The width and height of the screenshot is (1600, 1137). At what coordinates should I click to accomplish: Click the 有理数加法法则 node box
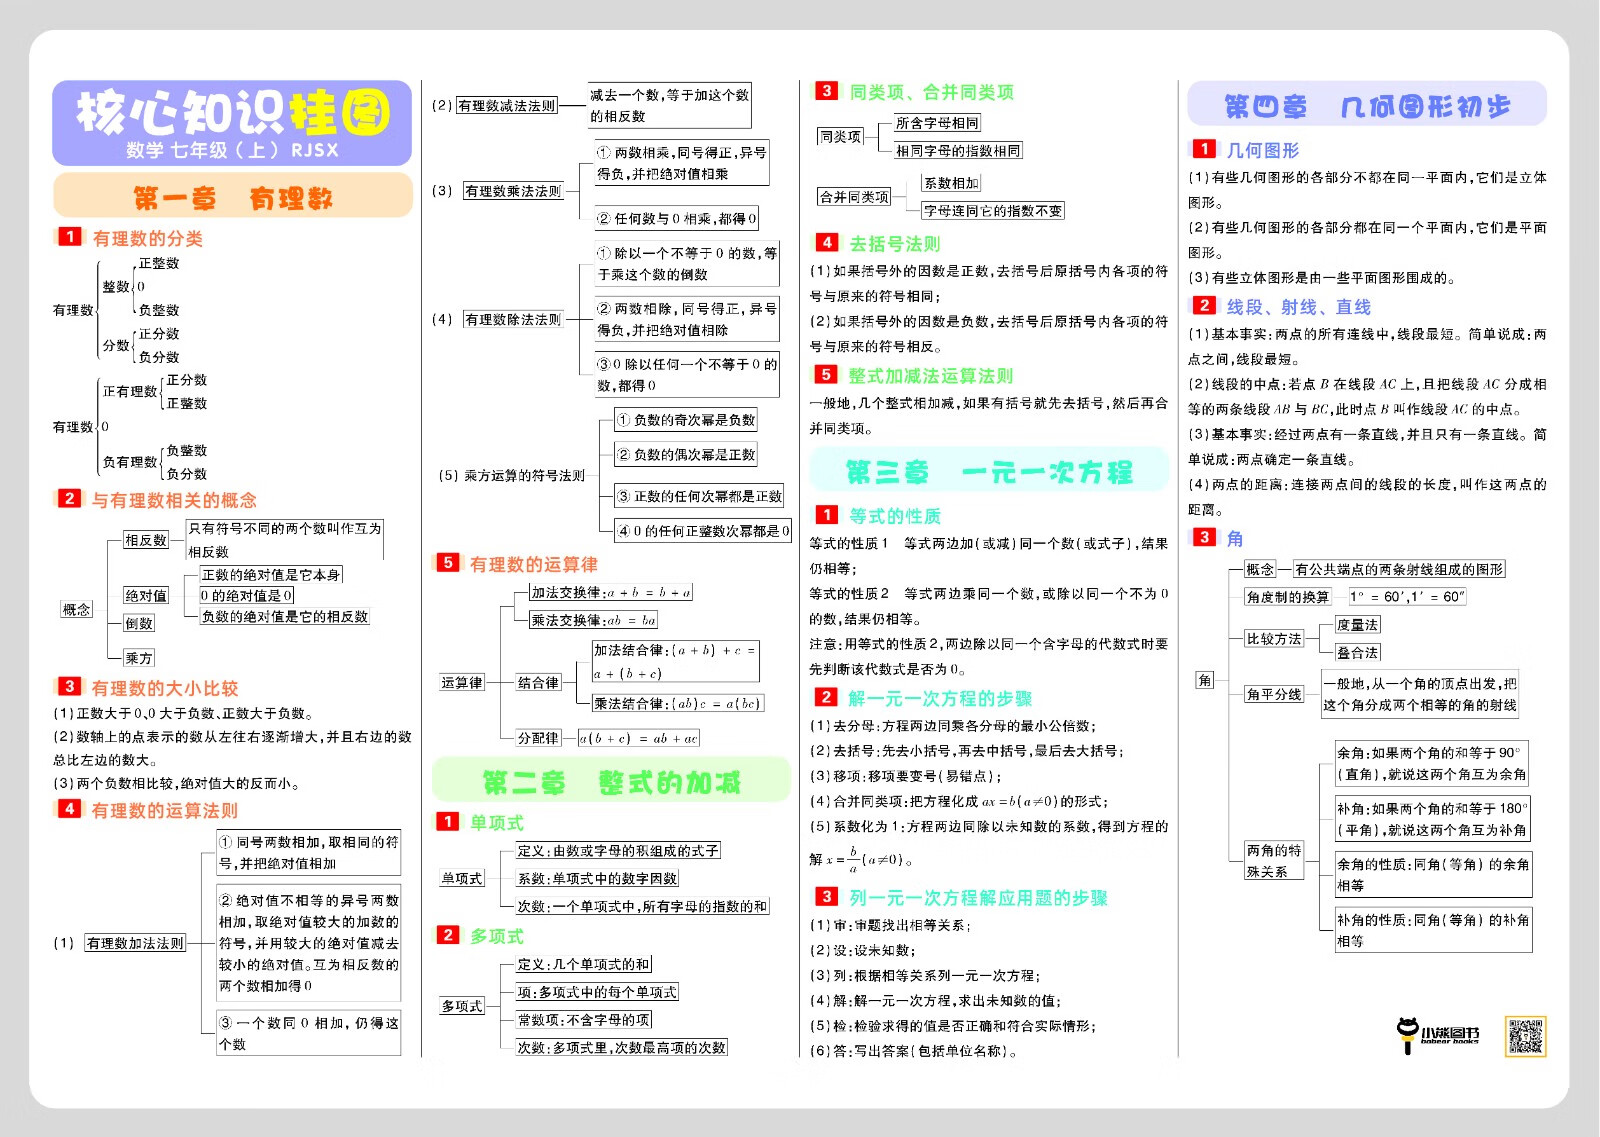coord(135,943)
